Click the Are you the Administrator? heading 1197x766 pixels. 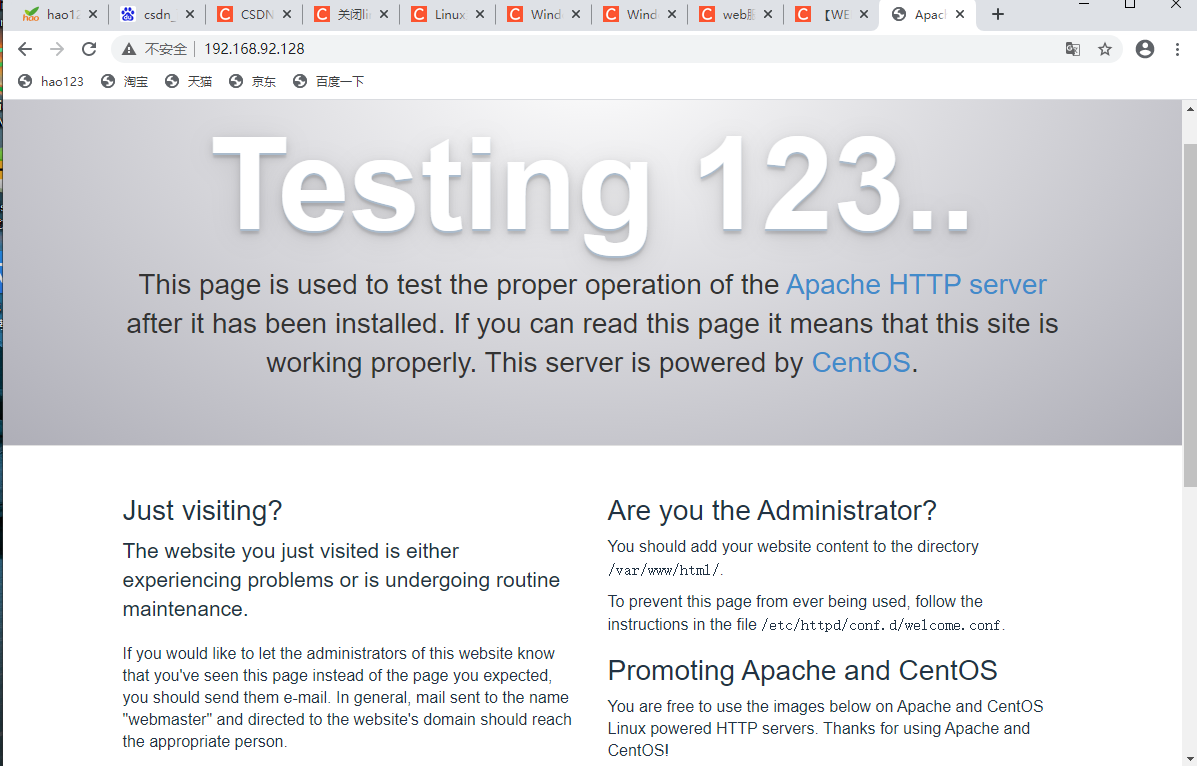click(772, 510)
